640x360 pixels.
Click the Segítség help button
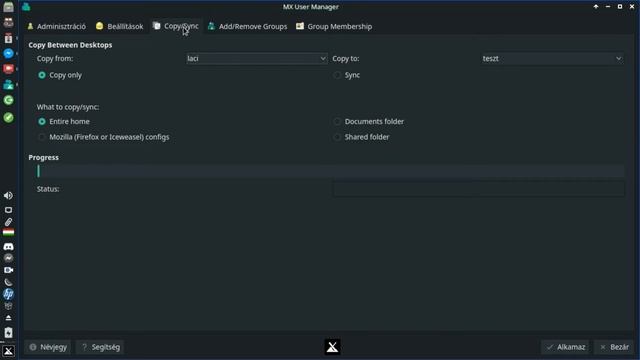pos(100,347)
